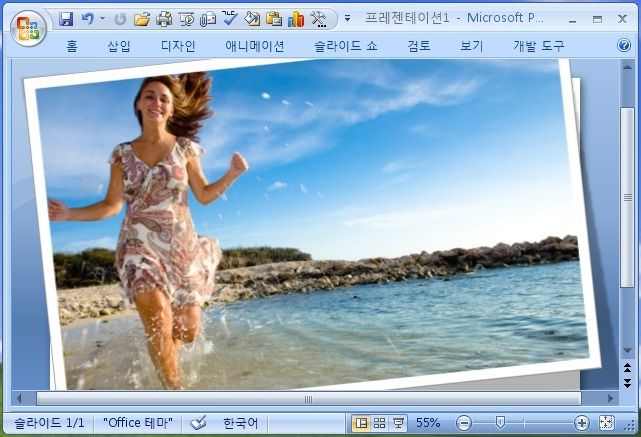Click the hammer and wrench tools icon
This screenshot has width=641, height=437.
coord(318,19)
